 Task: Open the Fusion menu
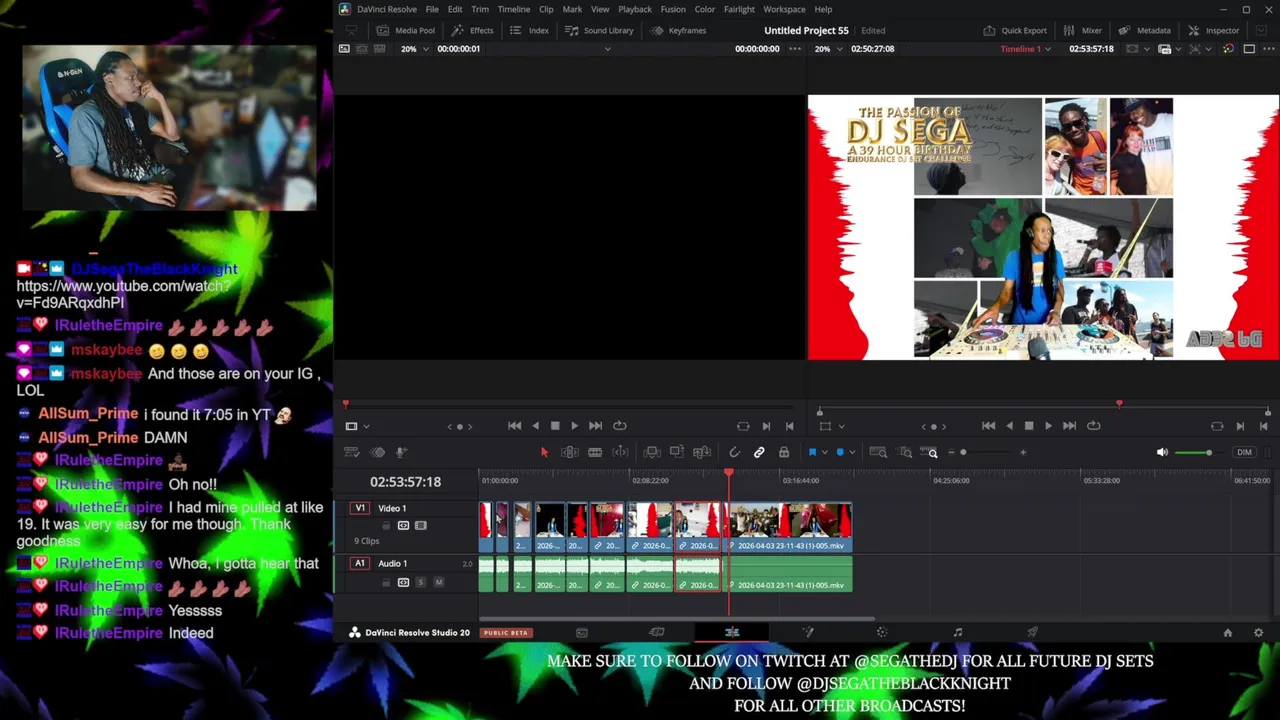pyautogui.click(x=673, y=9)
